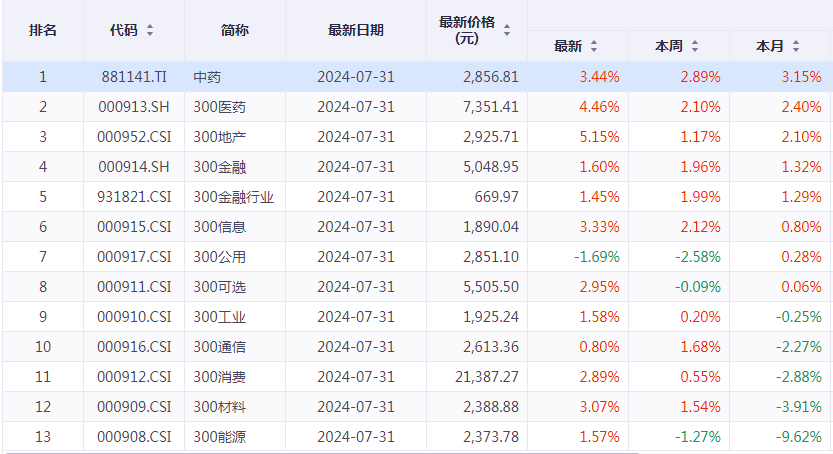Click code 000908.CSI in the last row

(x=134, y=437)
